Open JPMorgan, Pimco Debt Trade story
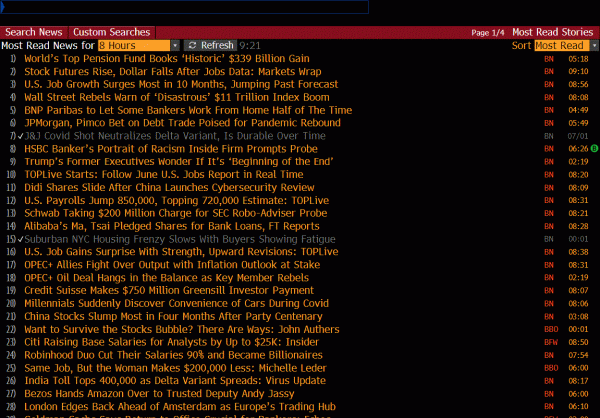 click(x=182, y=123)
